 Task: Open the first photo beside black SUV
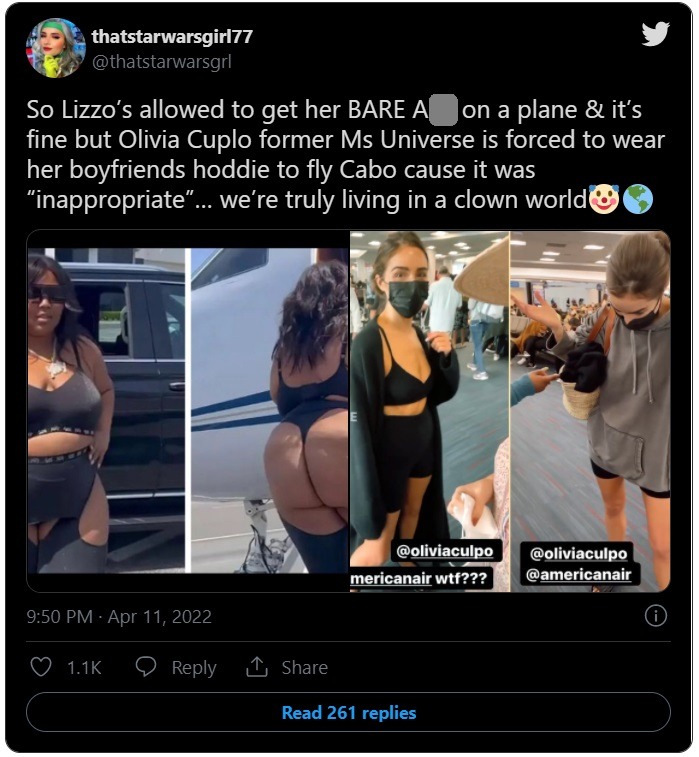106,410
